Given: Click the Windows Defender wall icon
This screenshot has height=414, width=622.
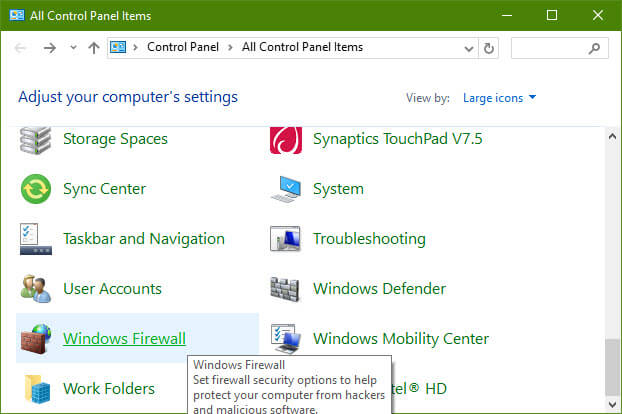Looking at the screenshot, I should point(285,289).
